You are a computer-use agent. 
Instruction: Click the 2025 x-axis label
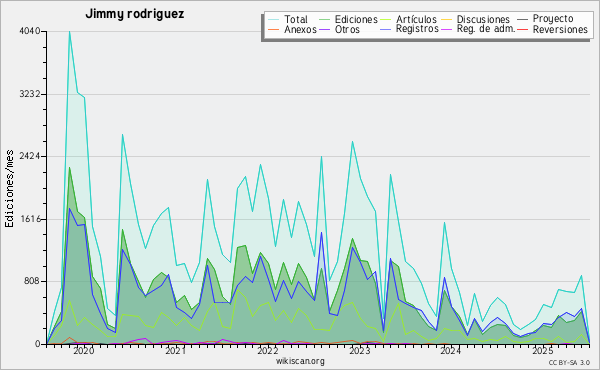coord(543,351)
